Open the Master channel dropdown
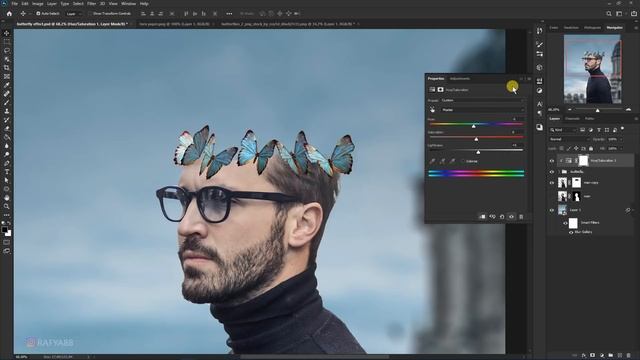Screen dimensions: 640x360 click(x=482, y=110)
